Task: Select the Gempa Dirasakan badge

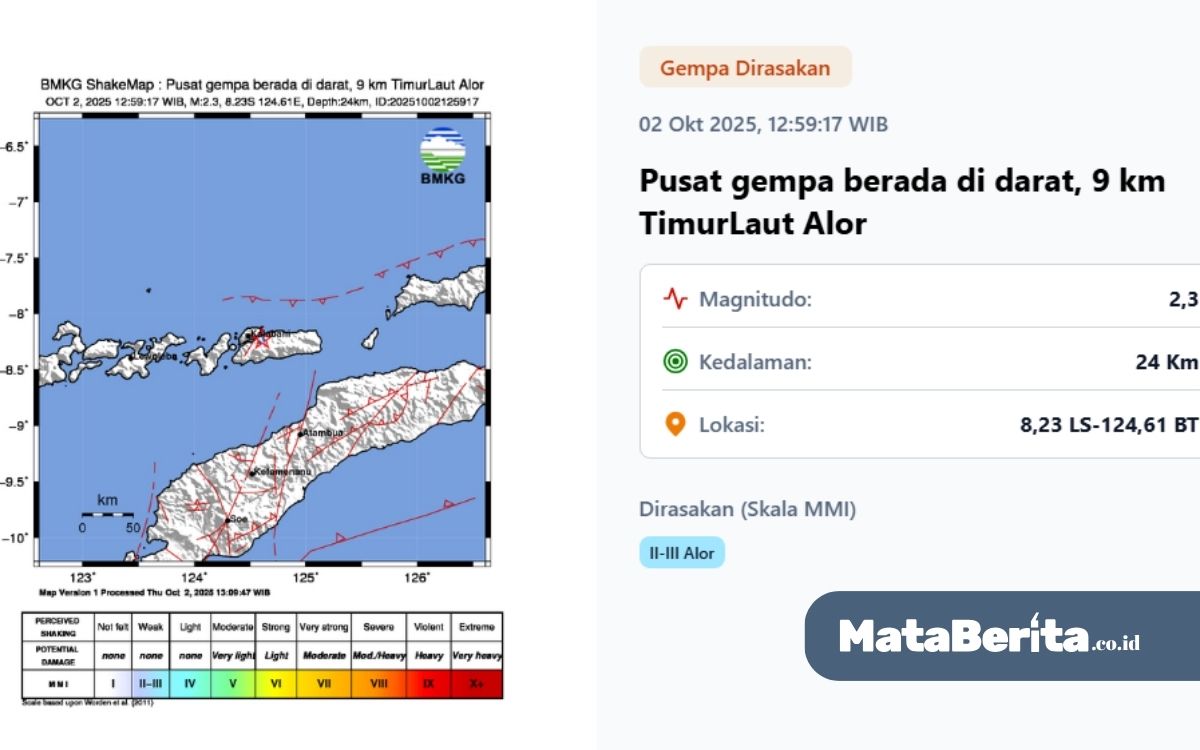Action: coord(745,68)
